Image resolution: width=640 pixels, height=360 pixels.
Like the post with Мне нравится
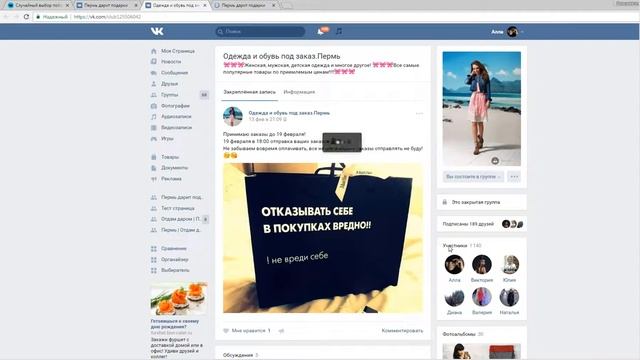[x=247, y=331]
